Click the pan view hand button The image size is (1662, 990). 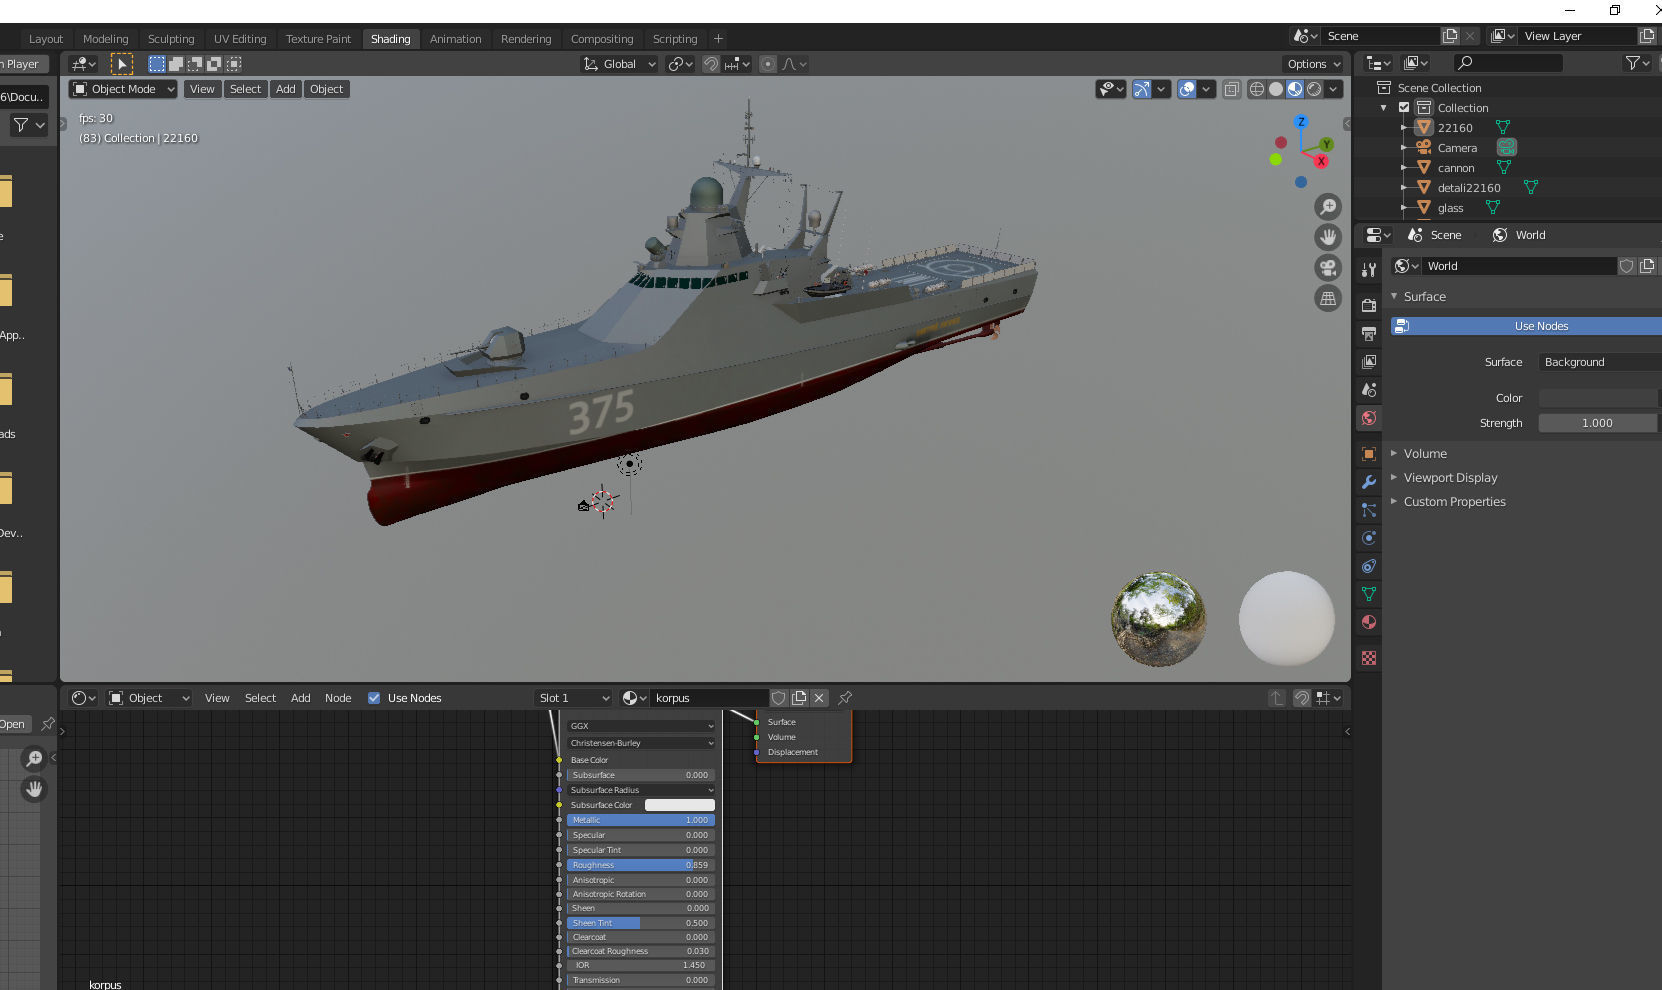point(1328,237)
